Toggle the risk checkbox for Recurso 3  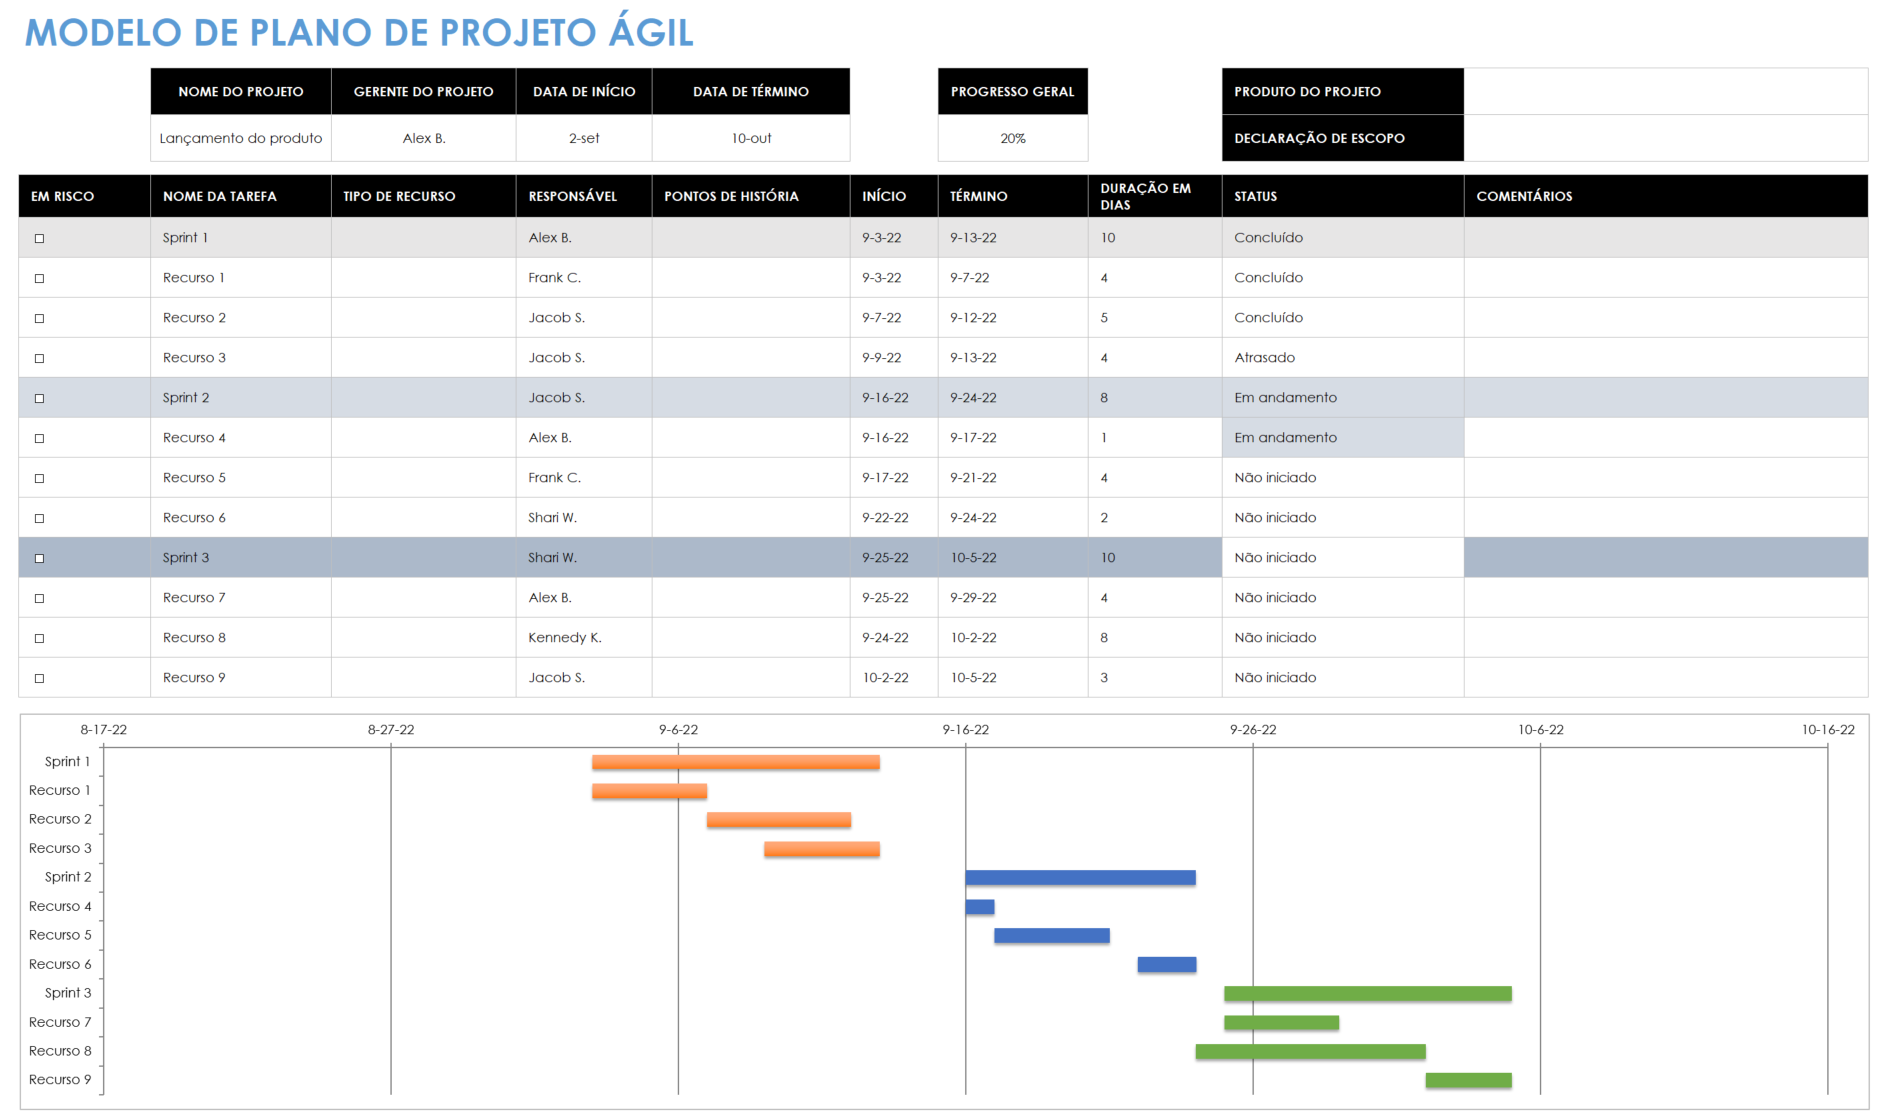39,358
